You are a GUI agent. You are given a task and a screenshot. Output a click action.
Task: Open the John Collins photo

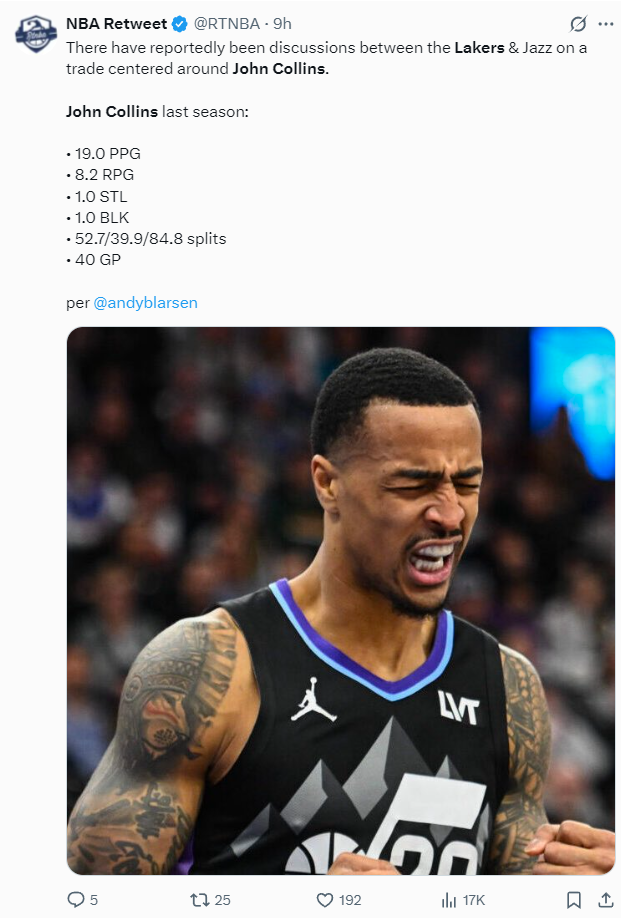(x=341, y=601)
